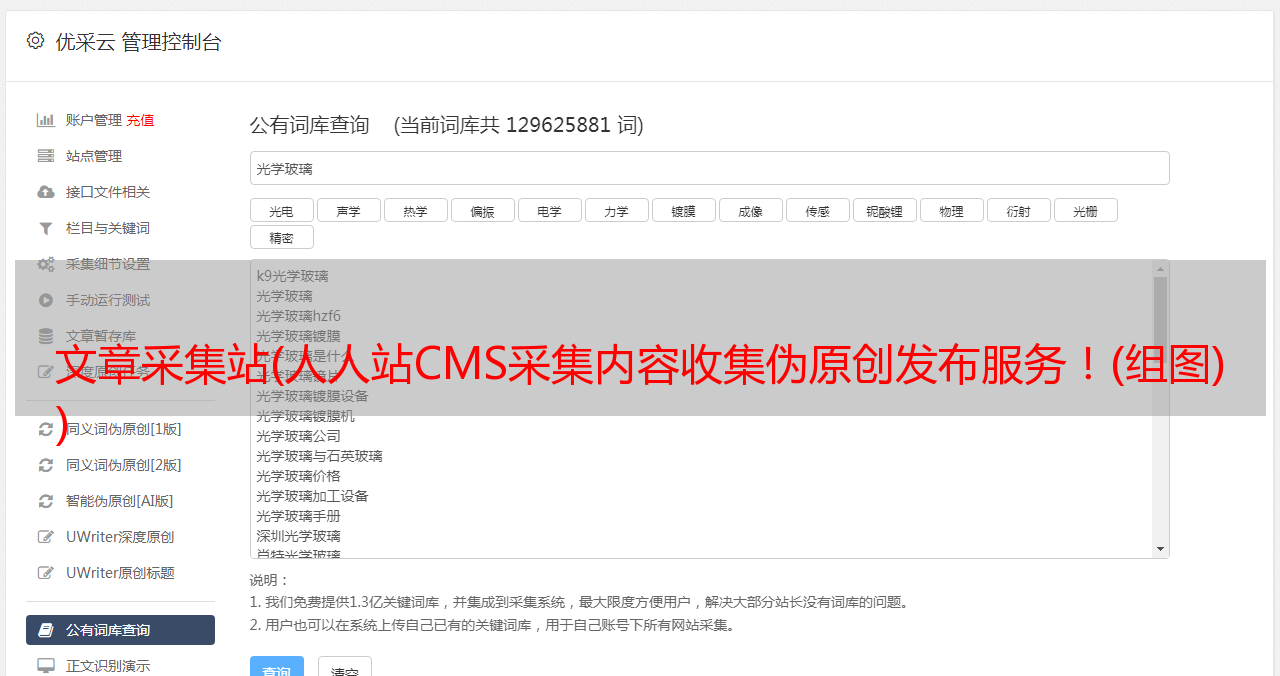This screenshot has width=1280, height=676.
Task: Select the server icon next to 站点管理
Action: pyautogui.click(x=46, y=156)
